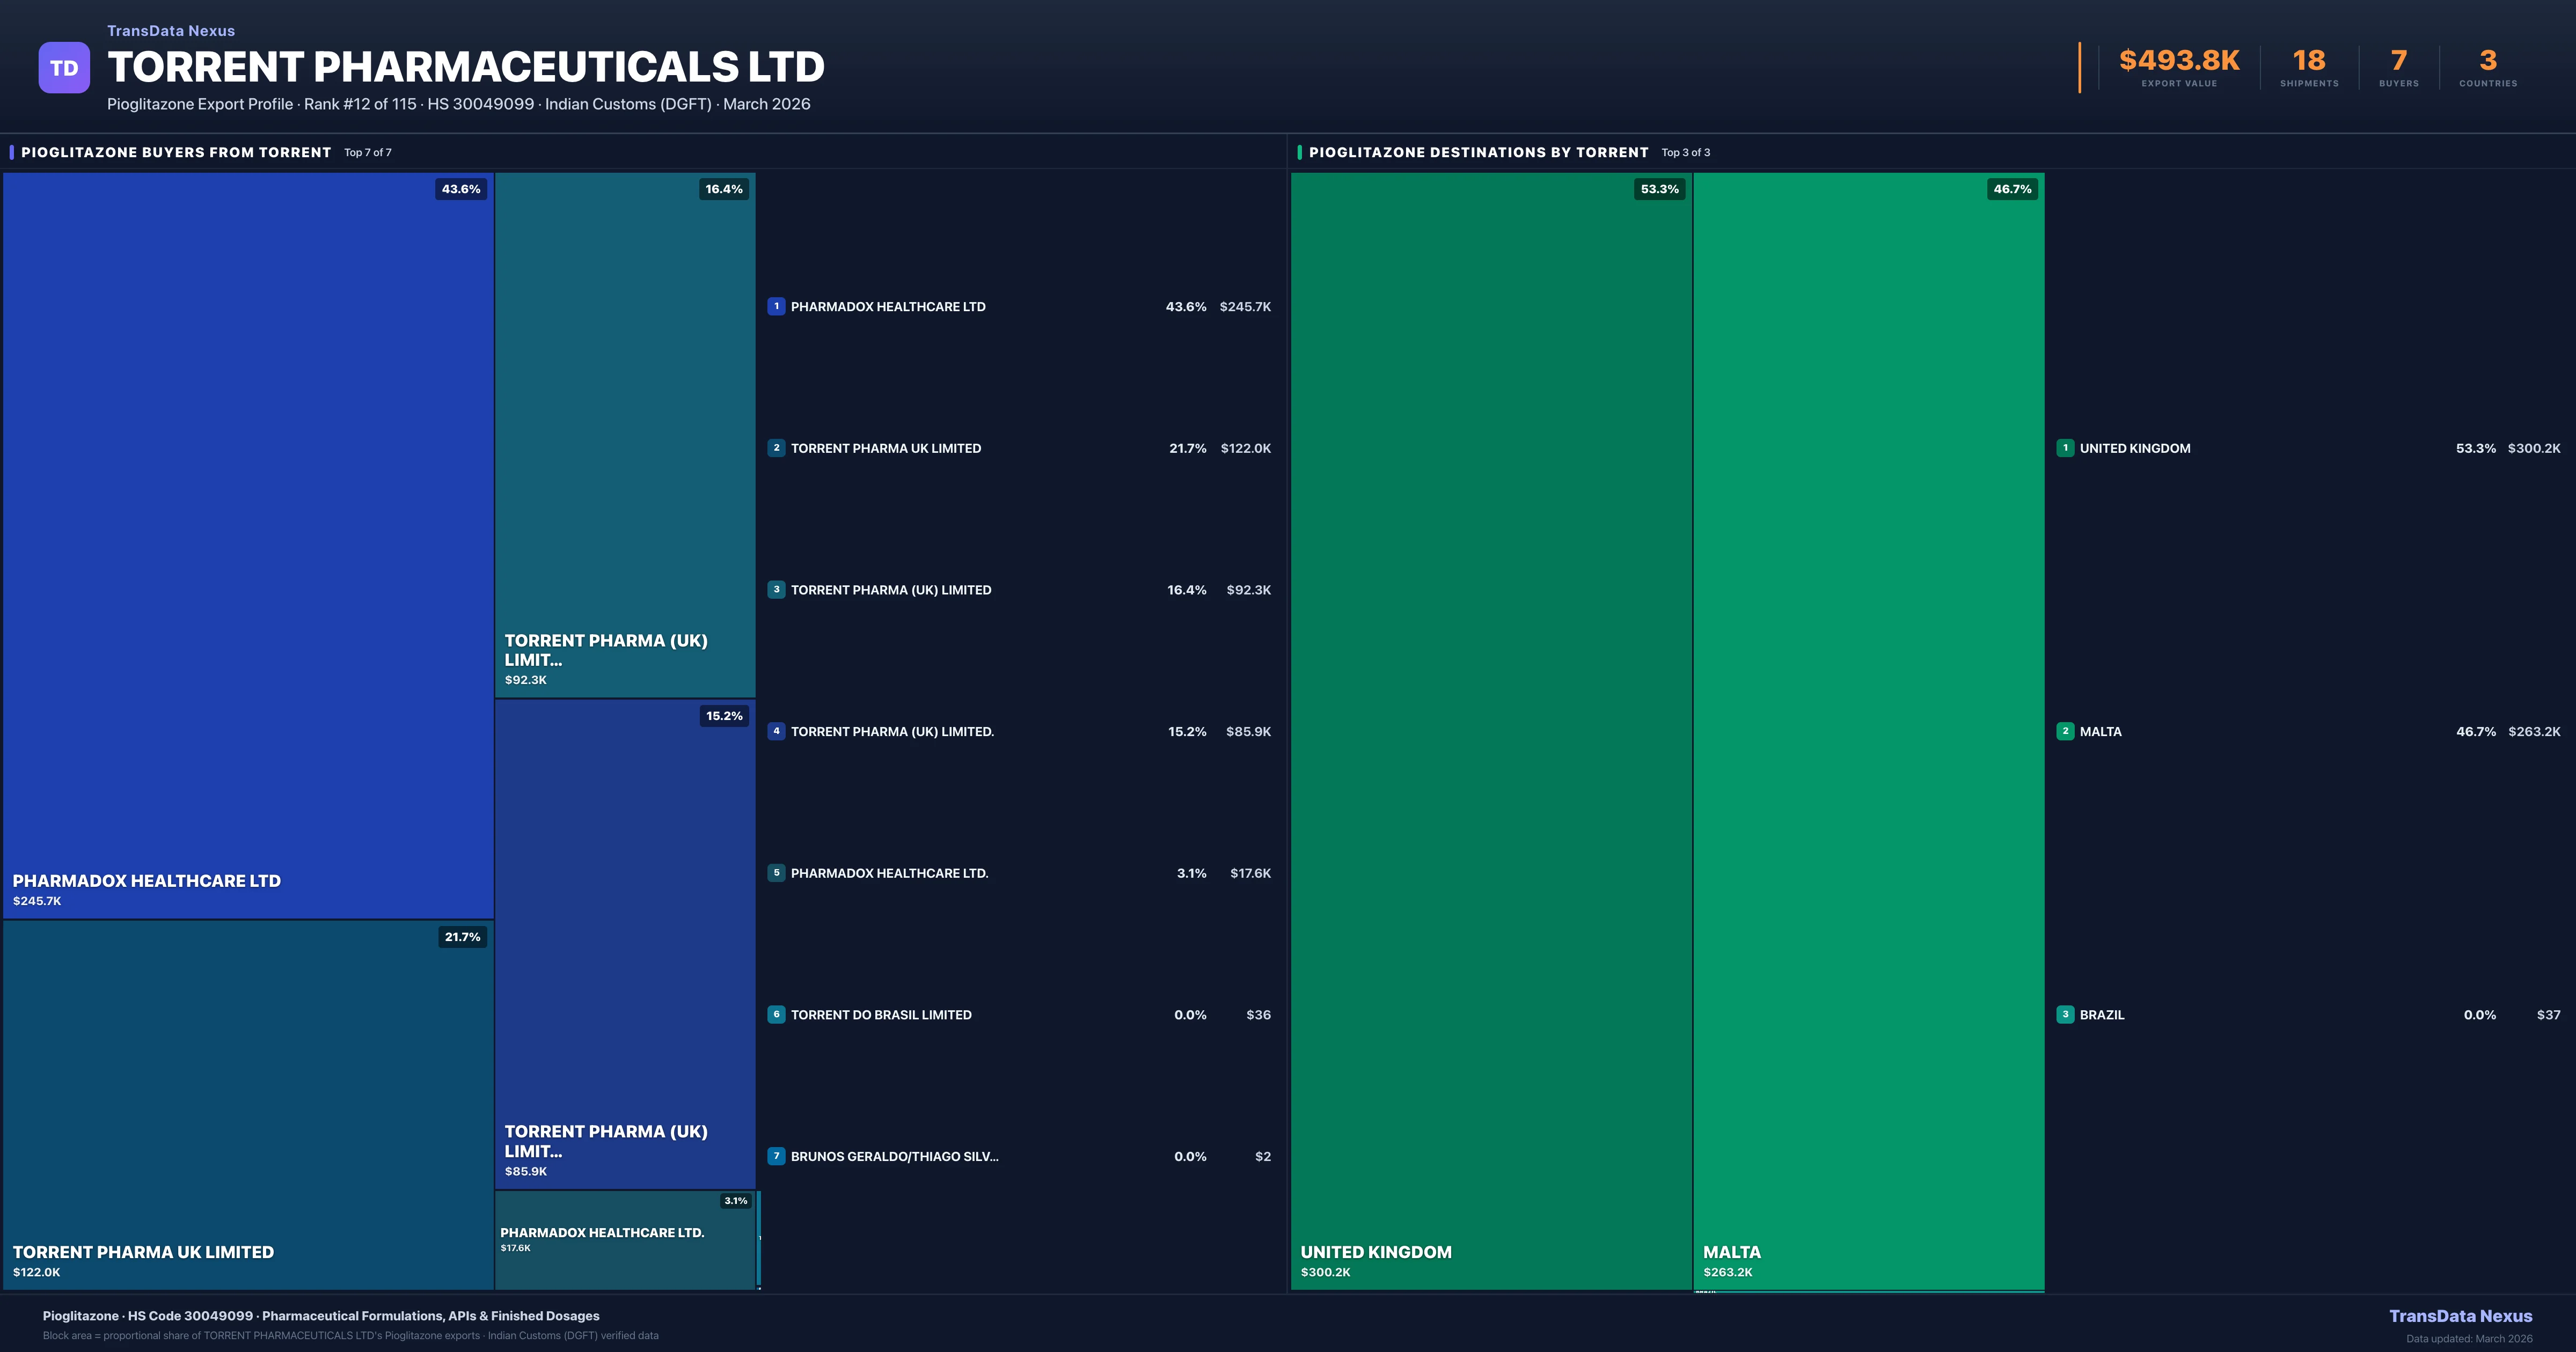Click the rank badge 2 beside TORRENT PHARMA UK LIMITED
2576x1352 pixels.
click(777, 448)
